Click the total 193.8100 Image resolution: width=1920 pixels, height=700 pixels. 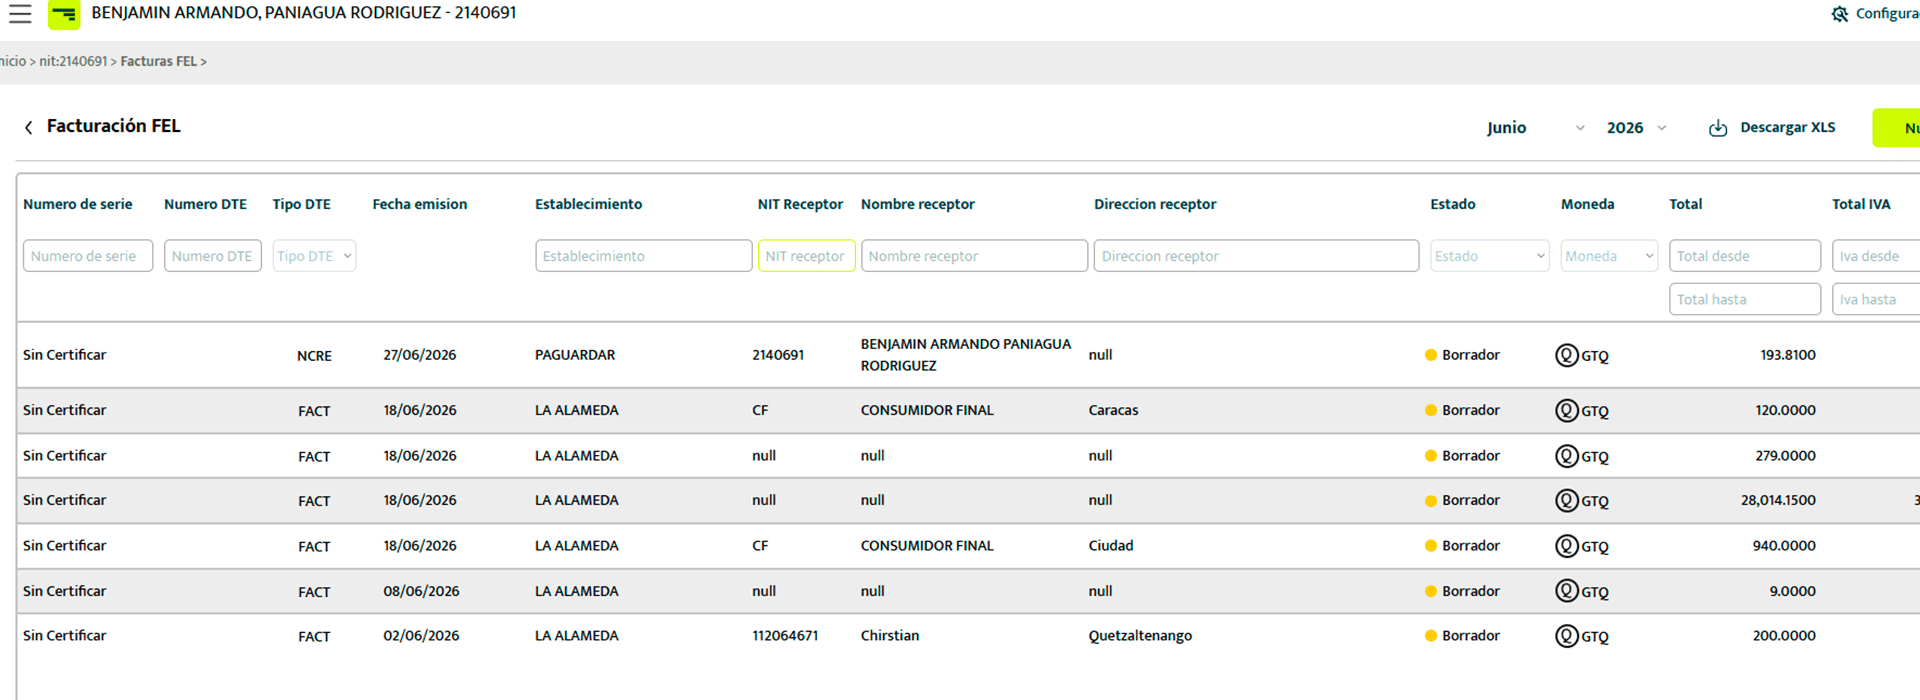[x=1788, y=355]
